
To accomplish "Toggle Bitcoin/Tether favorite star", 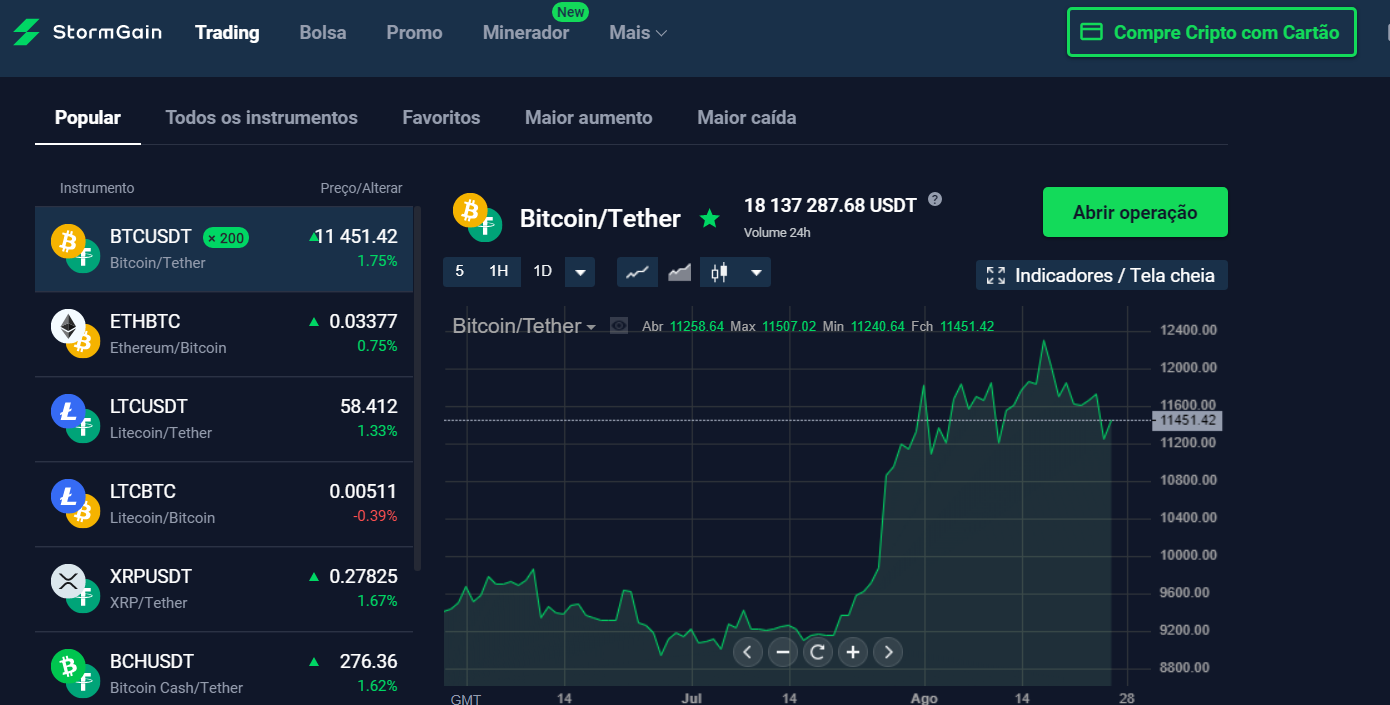I will coord(709,218).
